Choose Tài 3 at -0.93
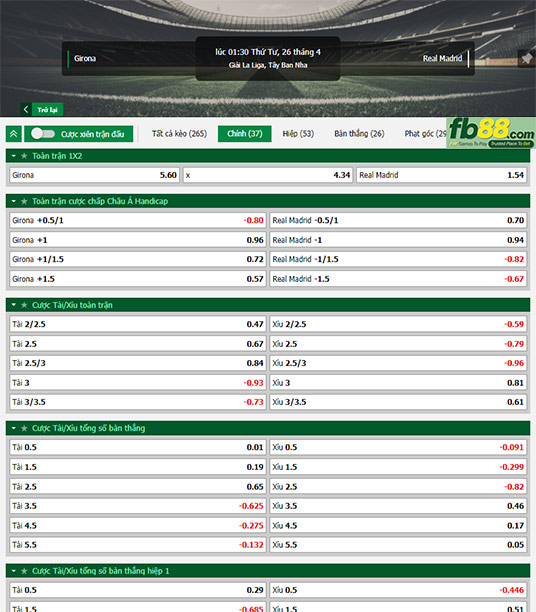This screenshot has width=536, height=612. click(138, 383)
